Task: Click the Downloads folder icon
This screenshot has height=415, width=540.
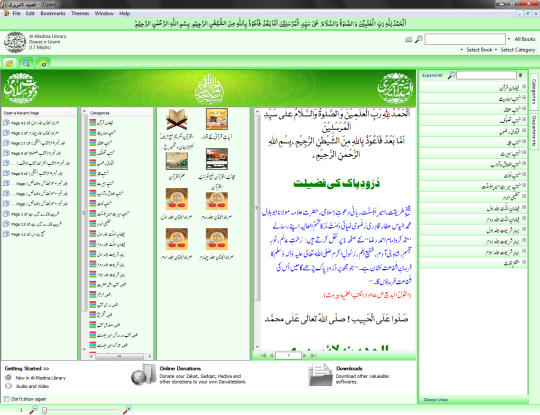Action: pyautogui.click(x=320, y=375)
